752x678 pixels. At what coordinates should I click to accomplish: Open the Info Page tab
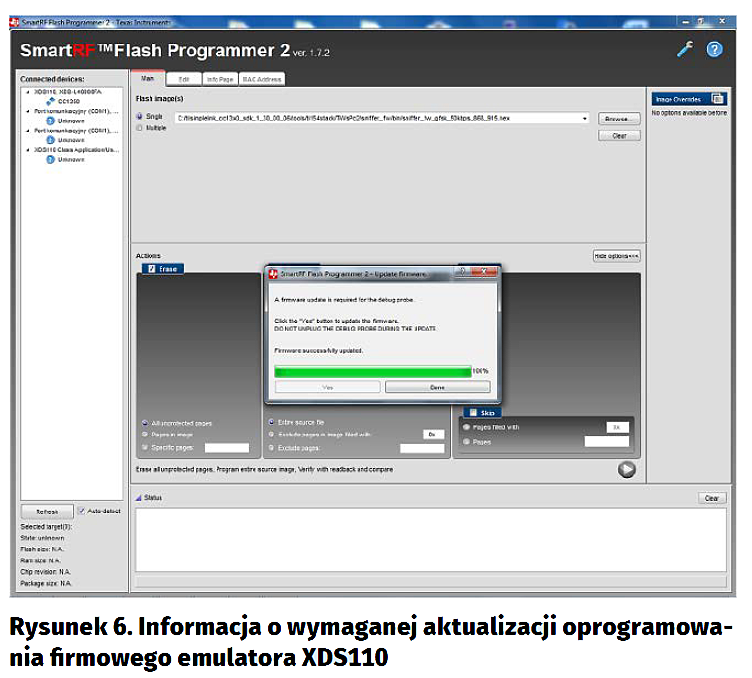point(218,79)
